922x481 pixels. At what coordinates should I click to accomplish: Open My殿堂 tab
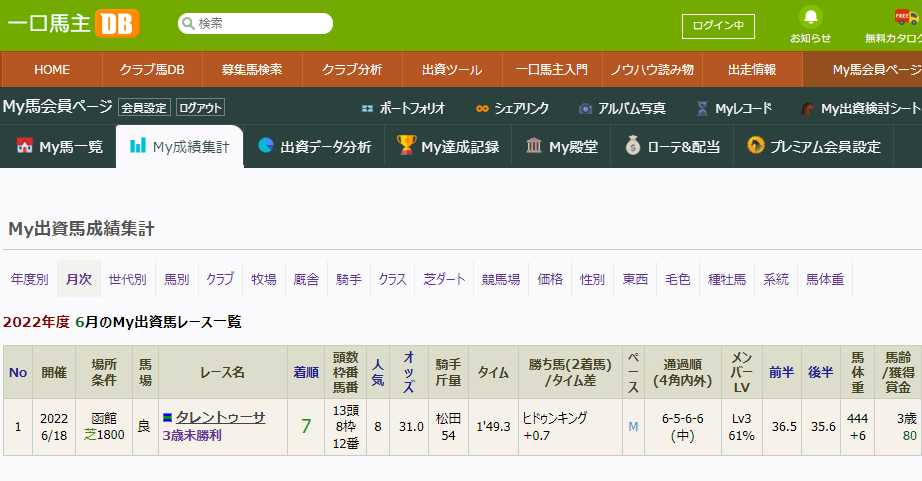(x=561, y=146)
